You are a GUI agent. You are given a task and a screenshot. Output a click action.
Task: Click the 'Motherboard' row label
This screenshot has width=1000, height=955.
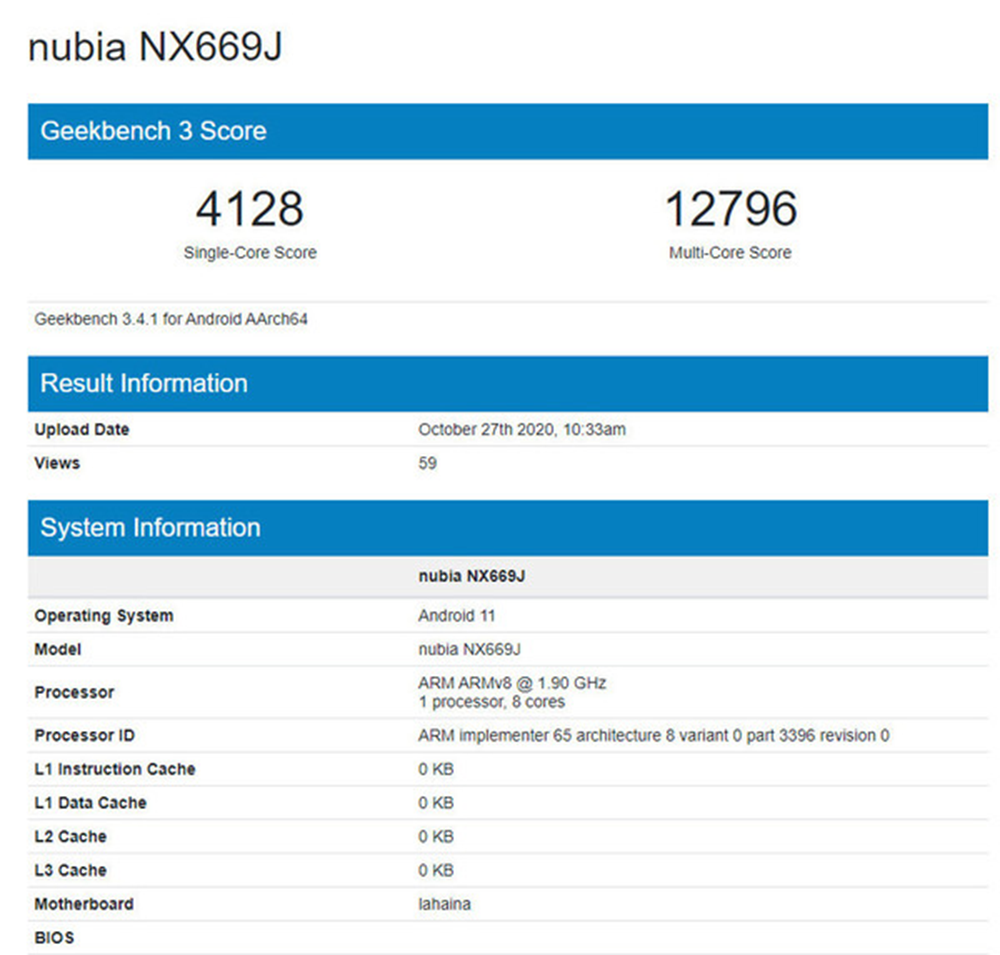(x=84, y=905)
